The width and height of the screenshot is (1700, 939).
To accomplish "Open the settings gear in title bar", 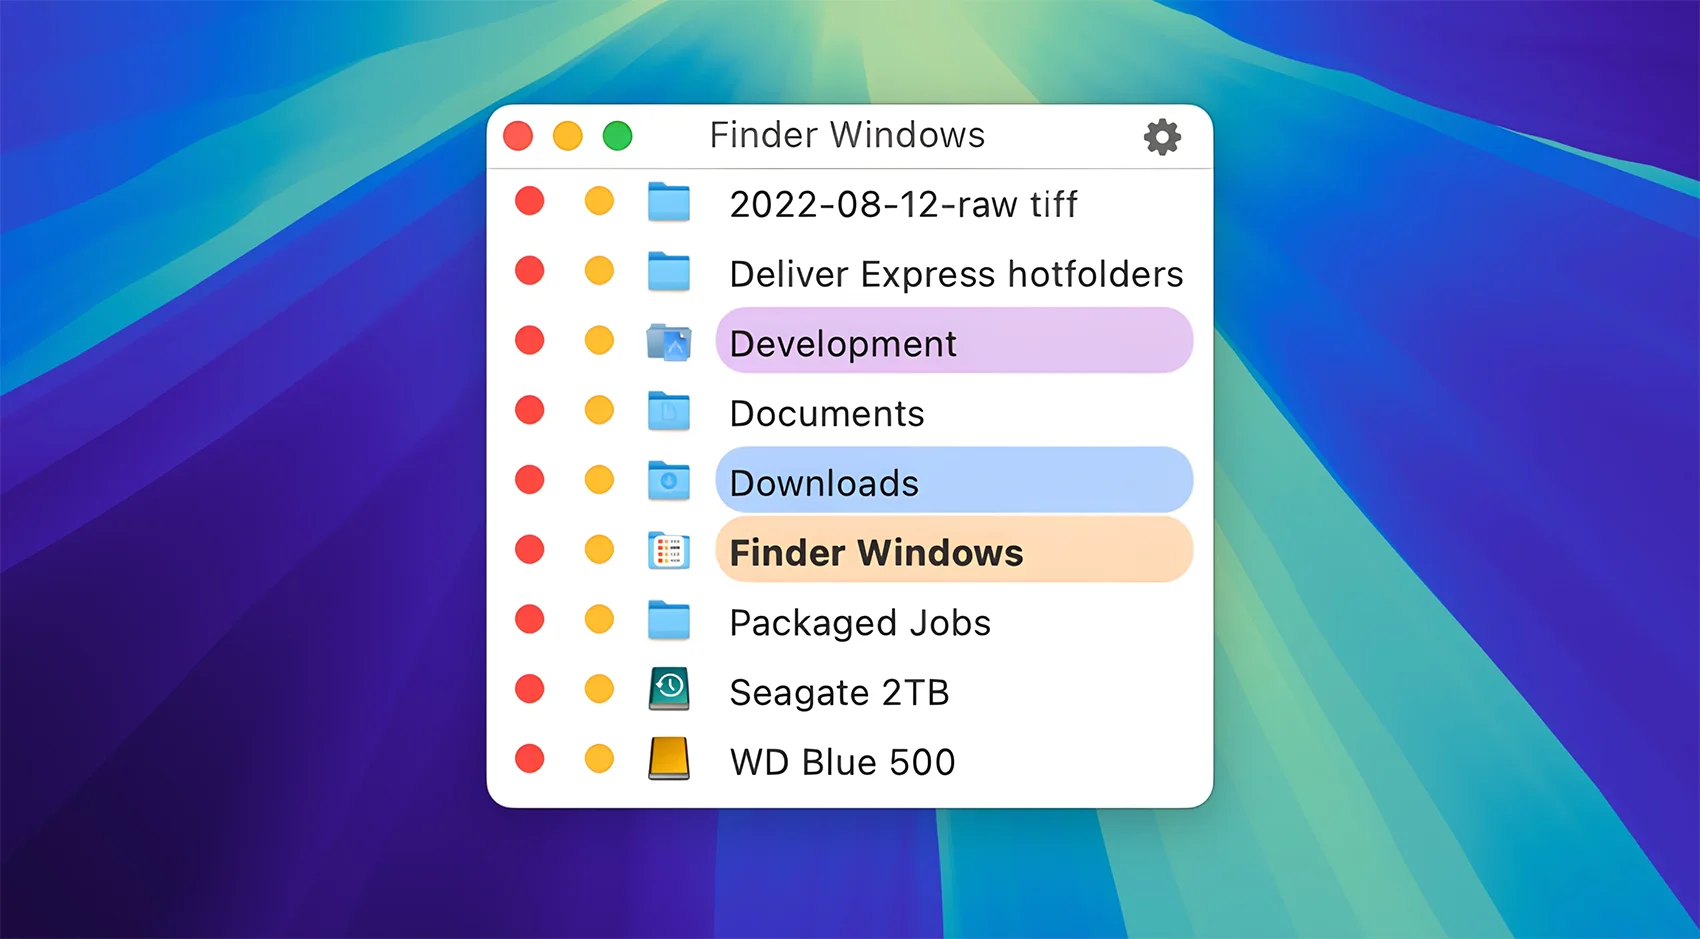I will tap(1162, 137).
